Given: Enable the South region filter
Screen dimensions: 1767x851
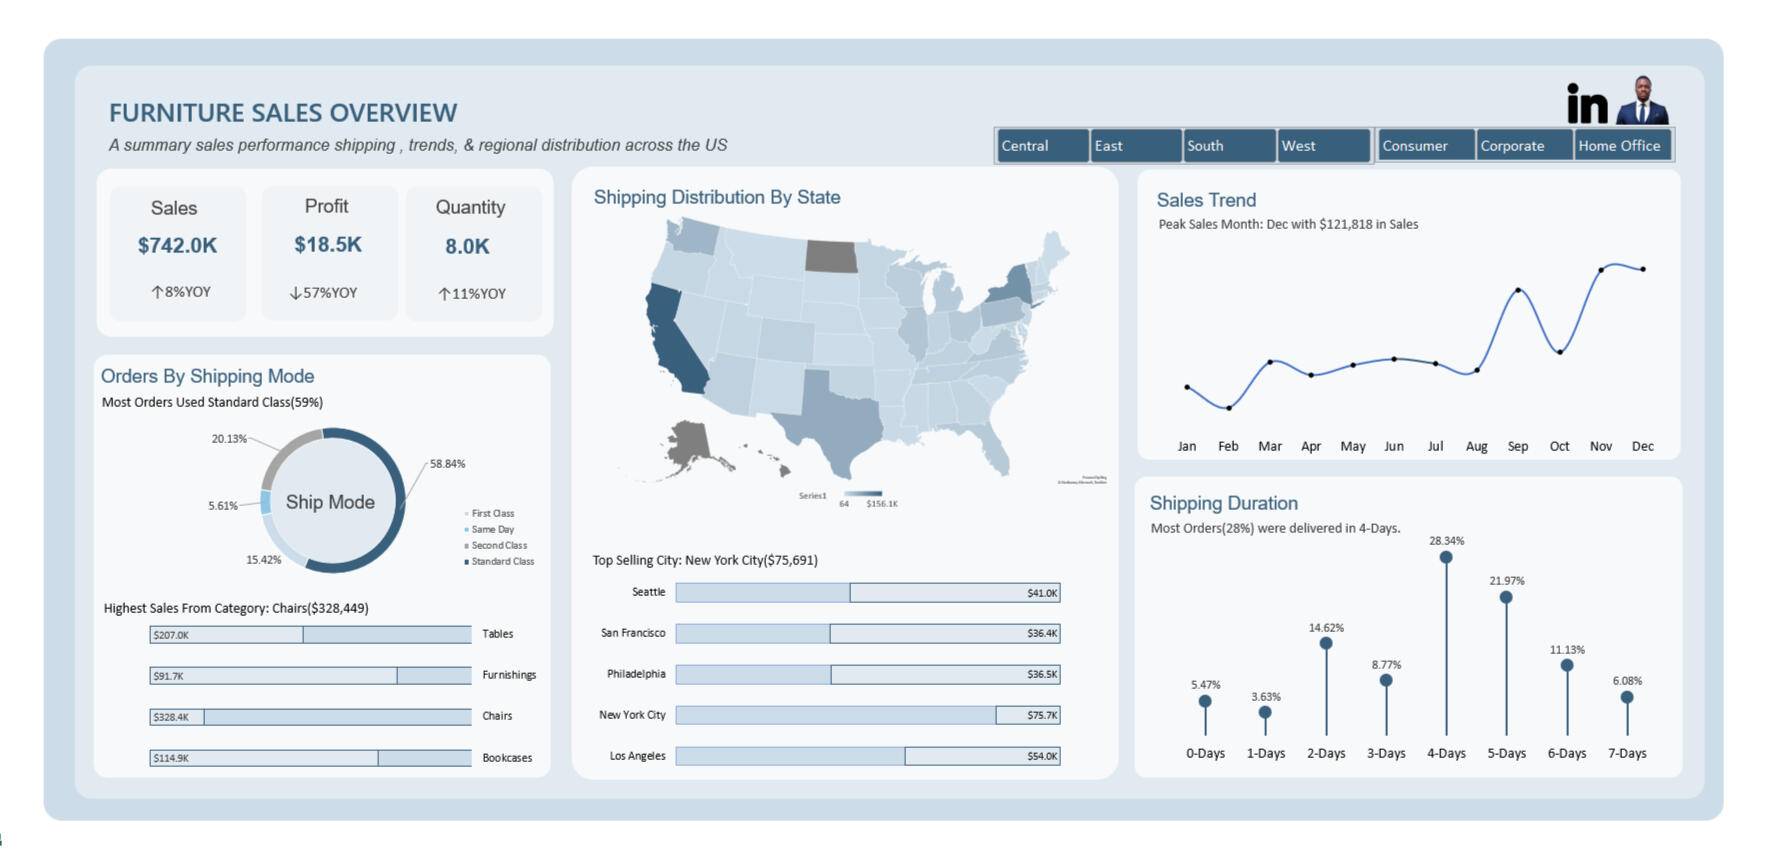Looking at the screenshot, I should click(x=1227, y=146).
